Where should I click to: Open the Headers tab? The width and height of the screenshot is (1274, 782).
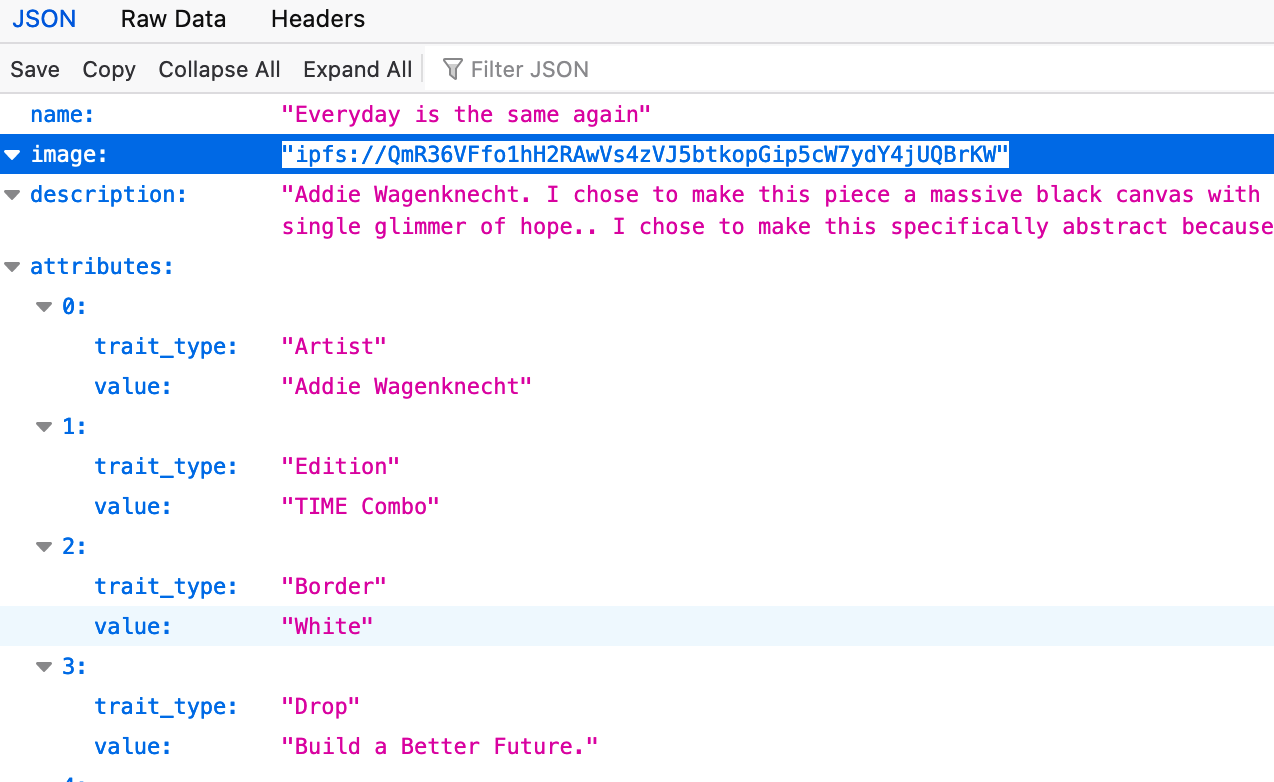(317, 19)
